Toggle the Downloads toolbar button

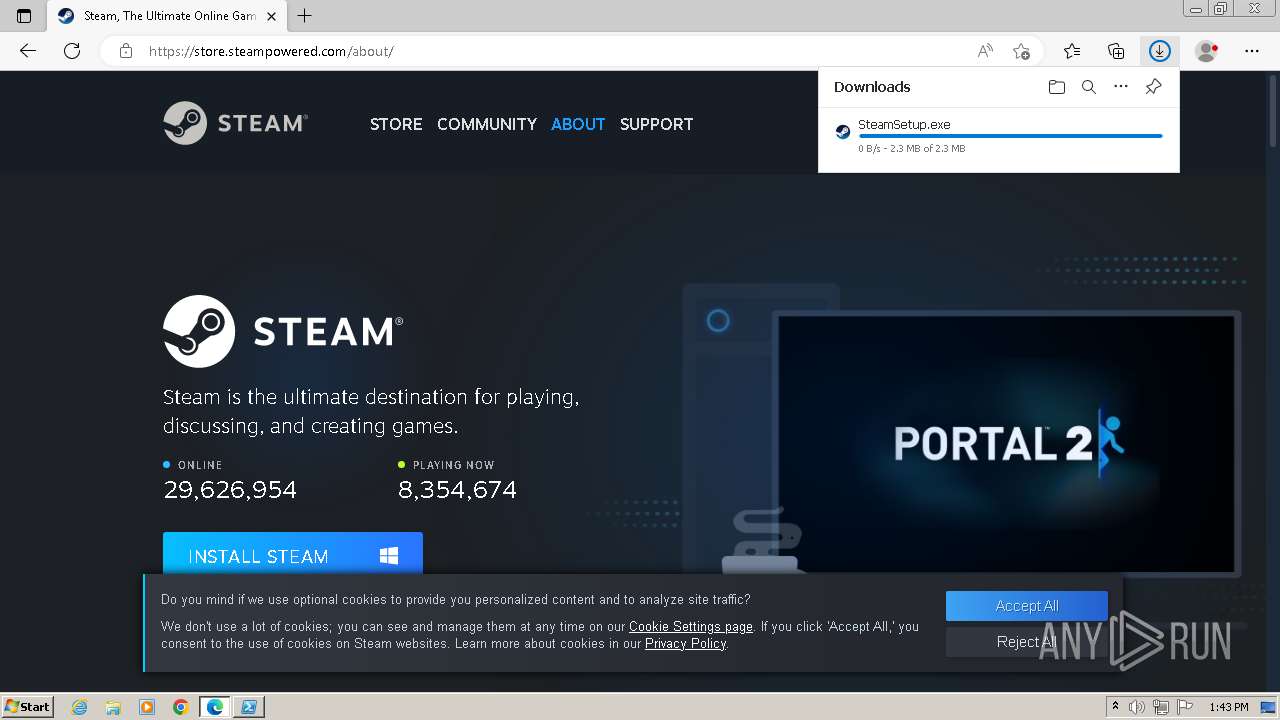1160,51
